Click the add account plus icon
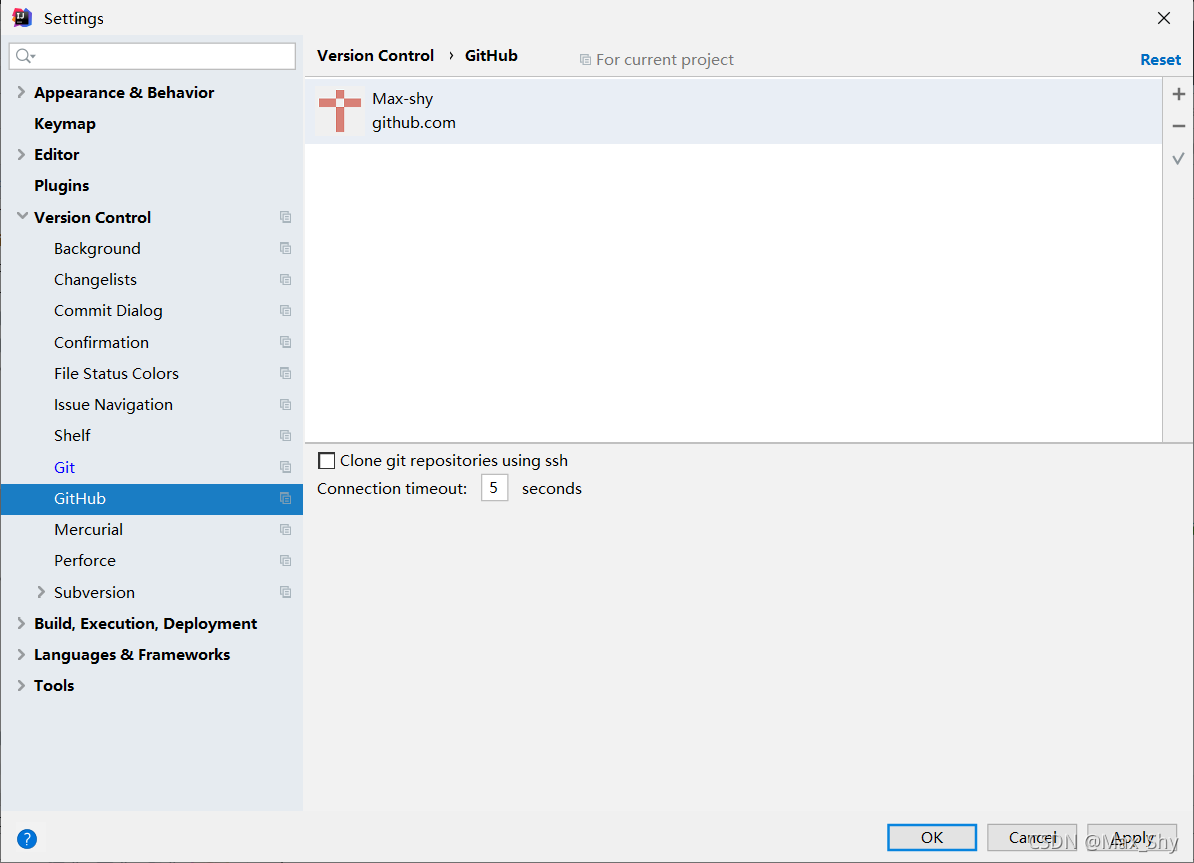Viewport: 1194px width, 863px height. tap(1178, 94)
